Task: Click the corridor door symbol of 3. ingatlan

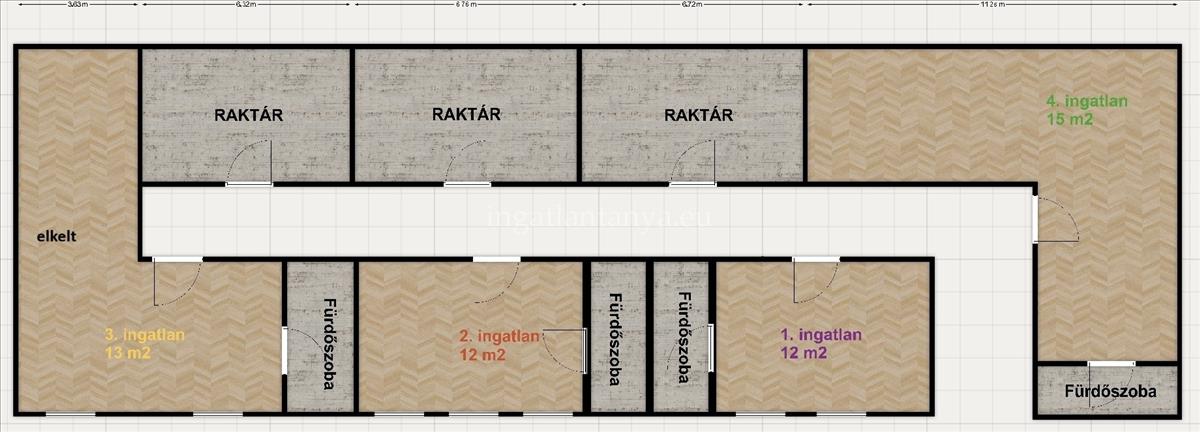Action: [177, 281]
